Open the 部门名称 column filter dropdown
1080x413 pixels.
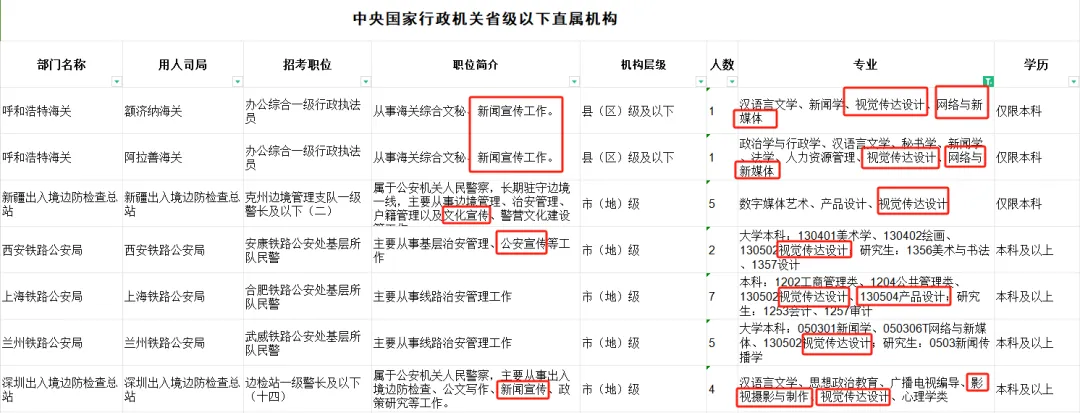point(115,81)
